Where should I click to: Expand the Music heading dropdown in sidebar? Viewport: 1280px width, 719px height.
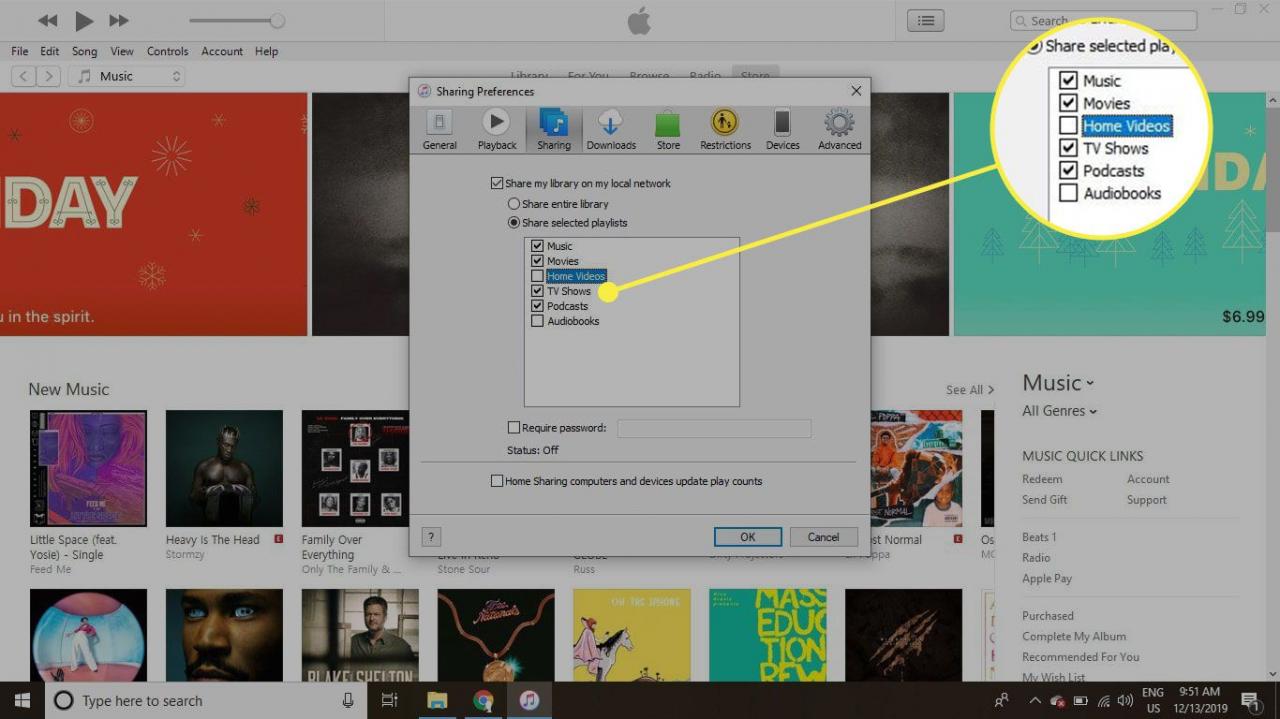point(1058,383)
